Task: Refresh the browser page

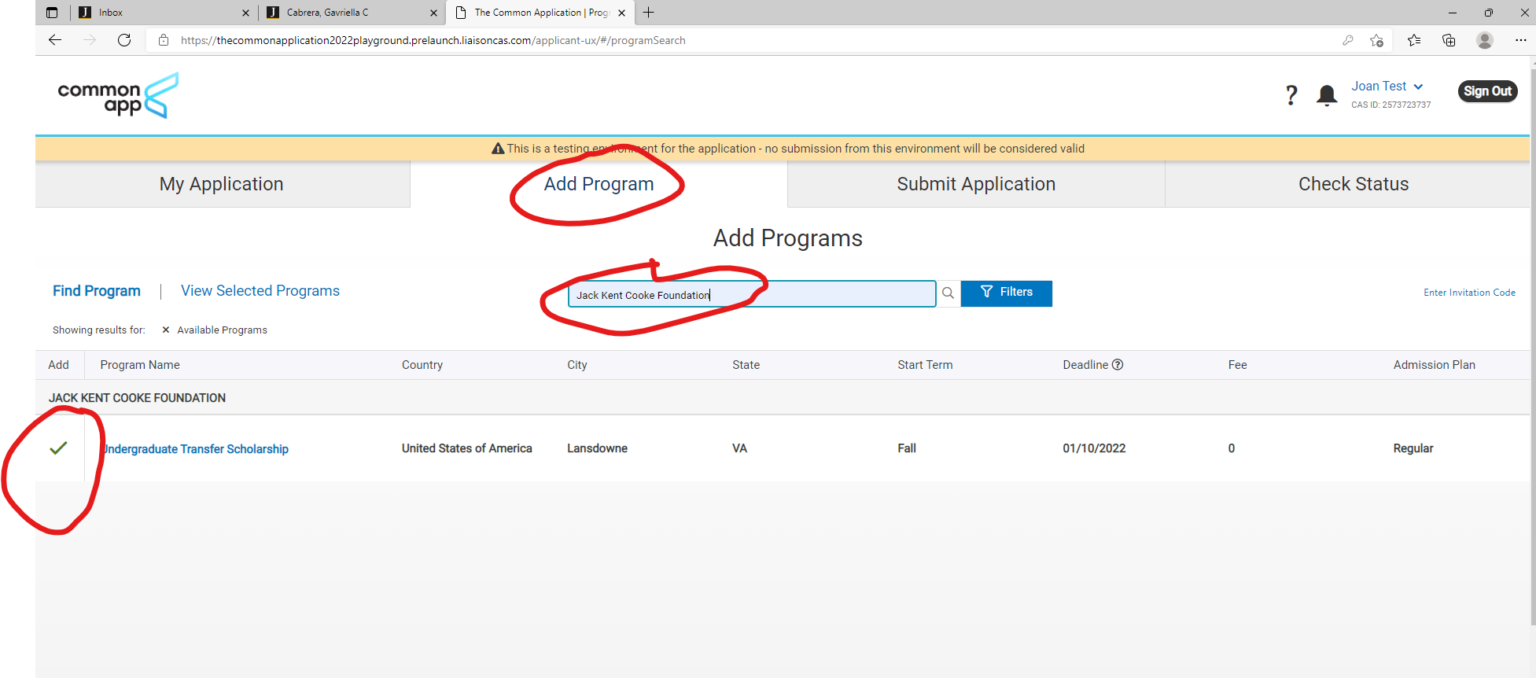Action: pos(124,40)
